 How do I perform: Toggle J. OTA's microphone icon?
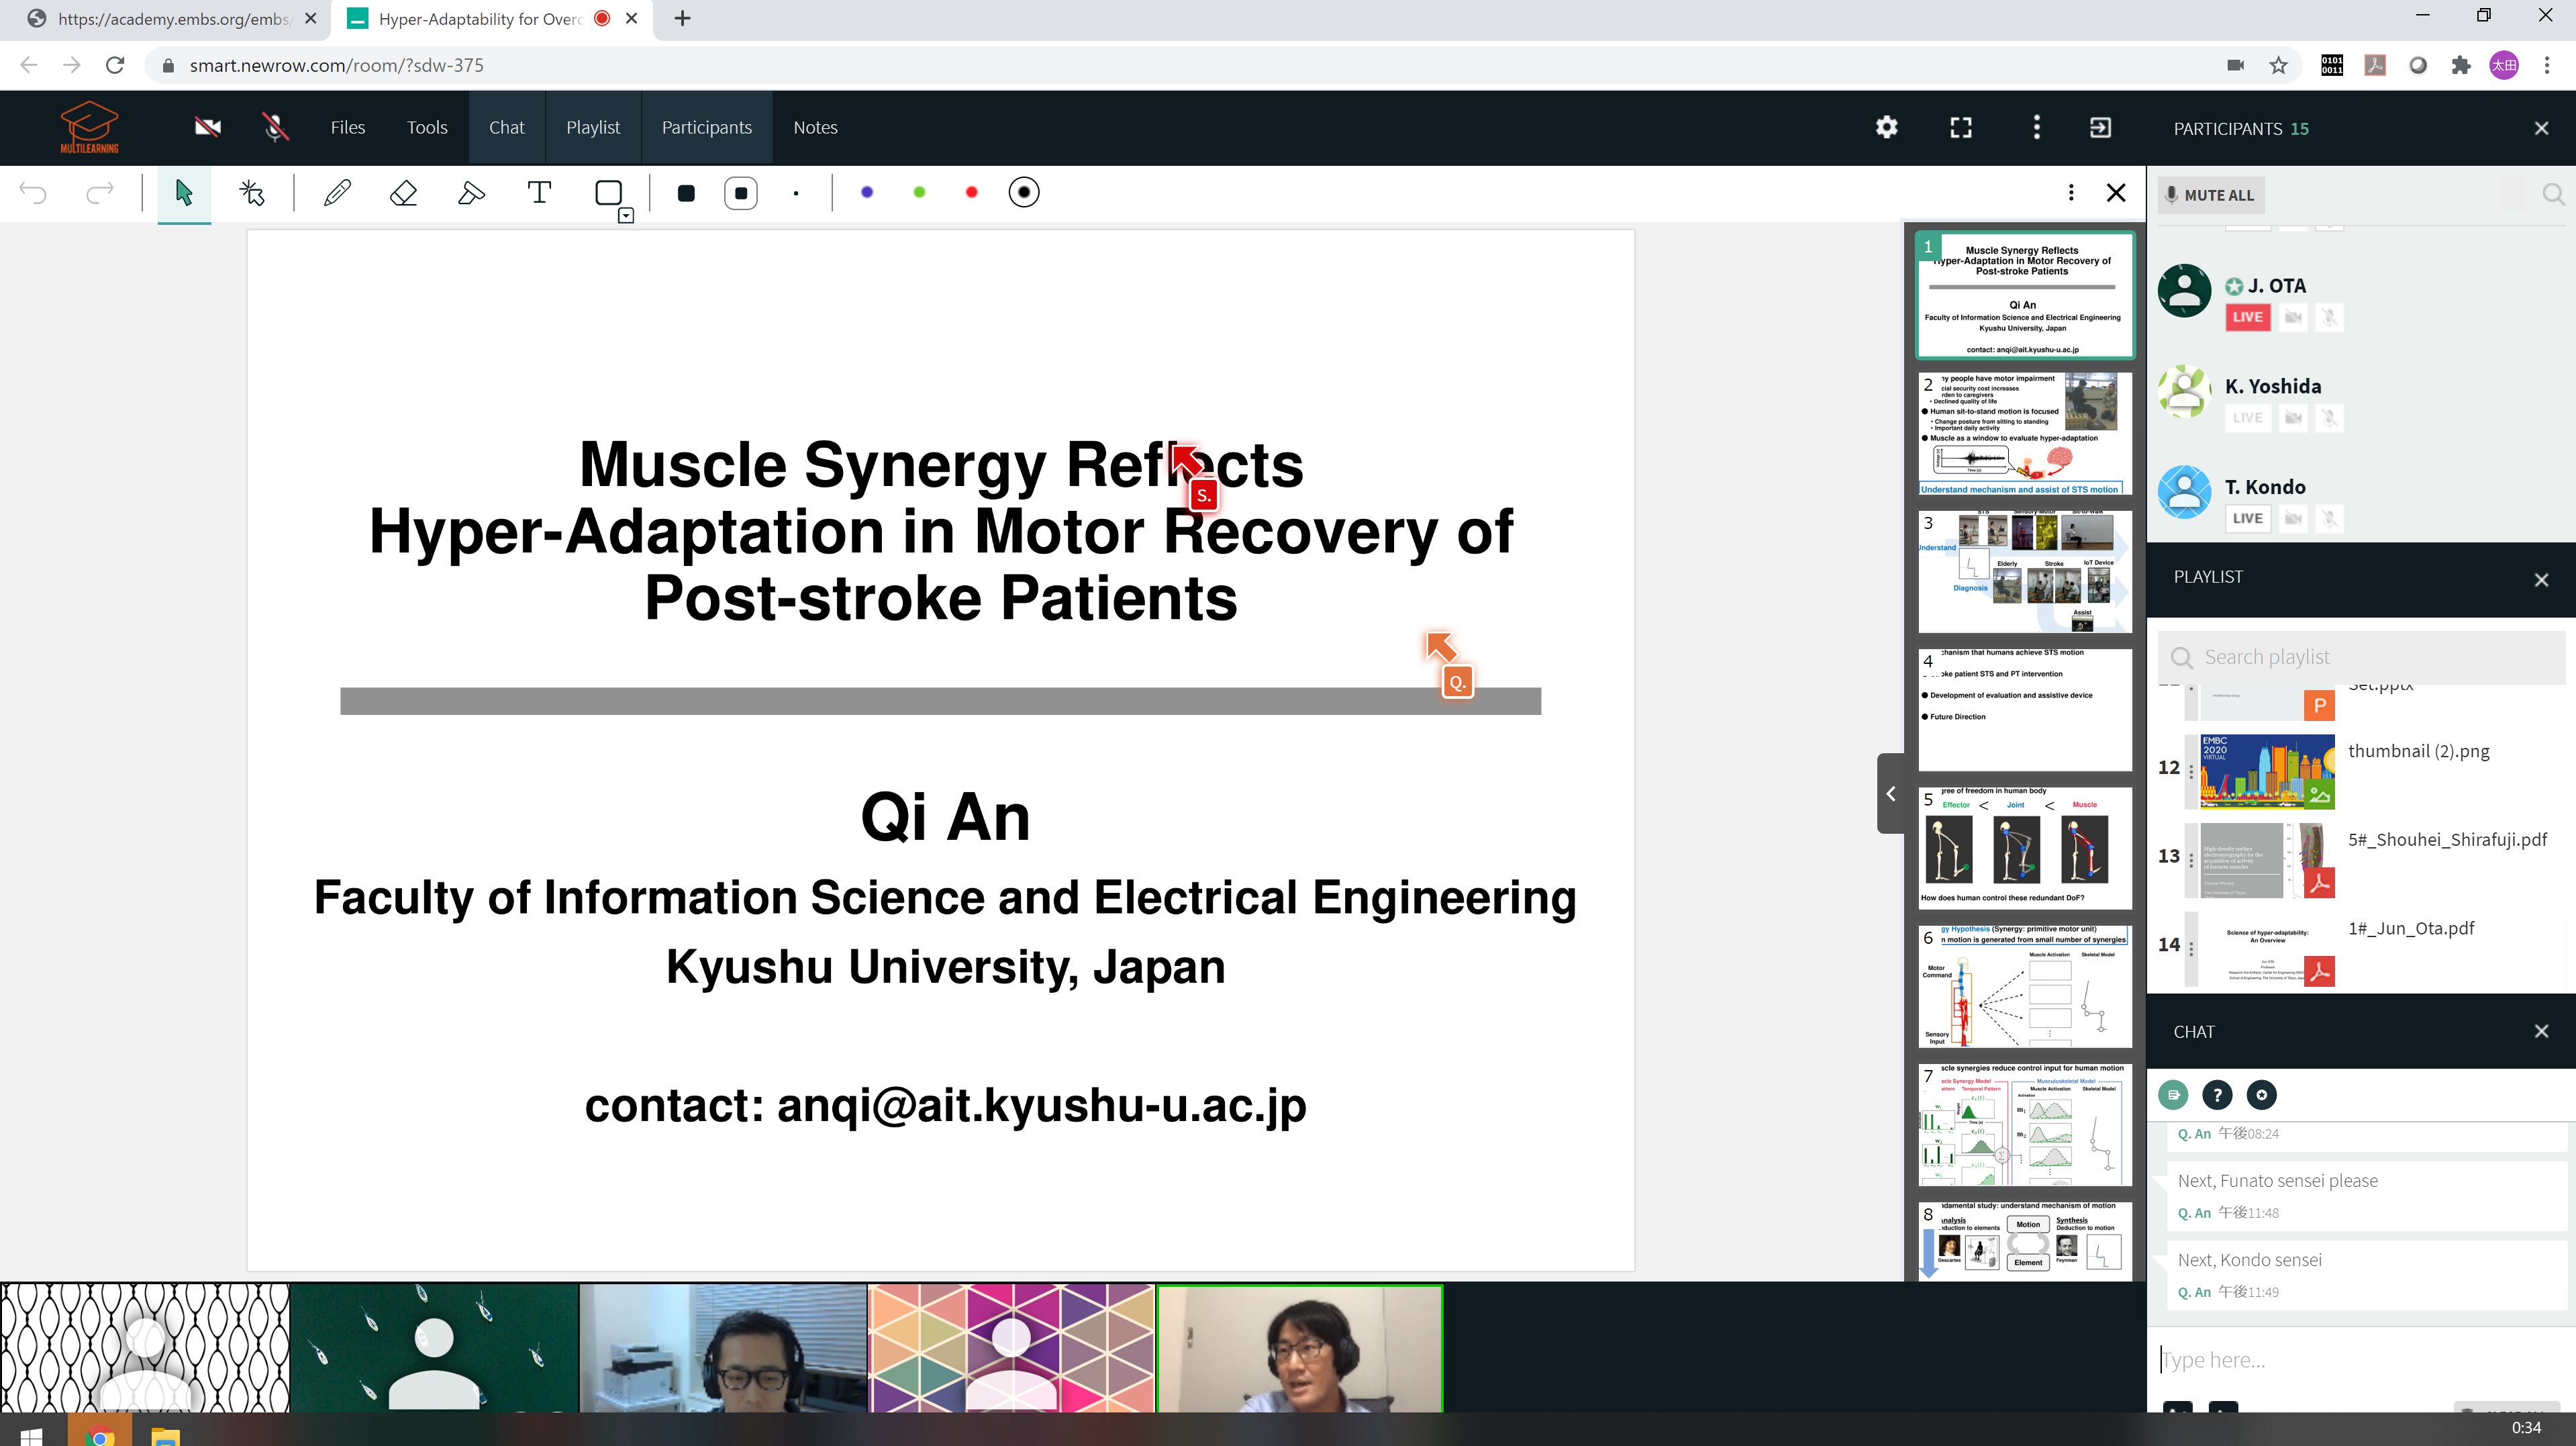(x=2329, y=317)
